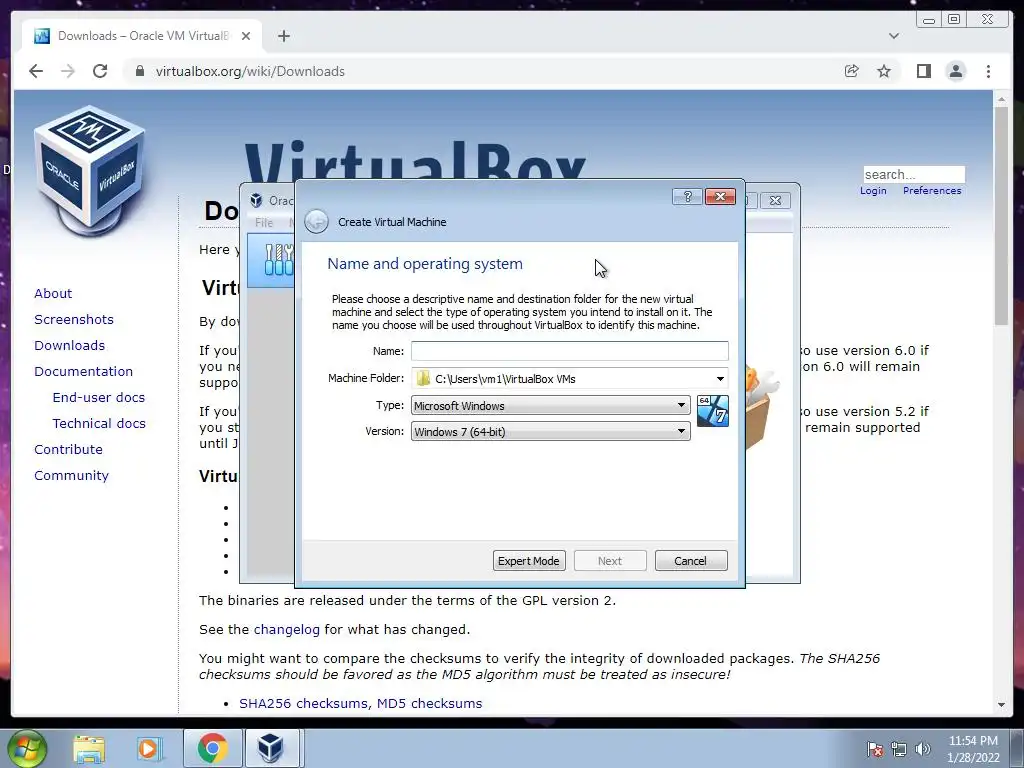Click the Next button in wizard
The image size is (1024, 768).
click(x=610, y=561)
